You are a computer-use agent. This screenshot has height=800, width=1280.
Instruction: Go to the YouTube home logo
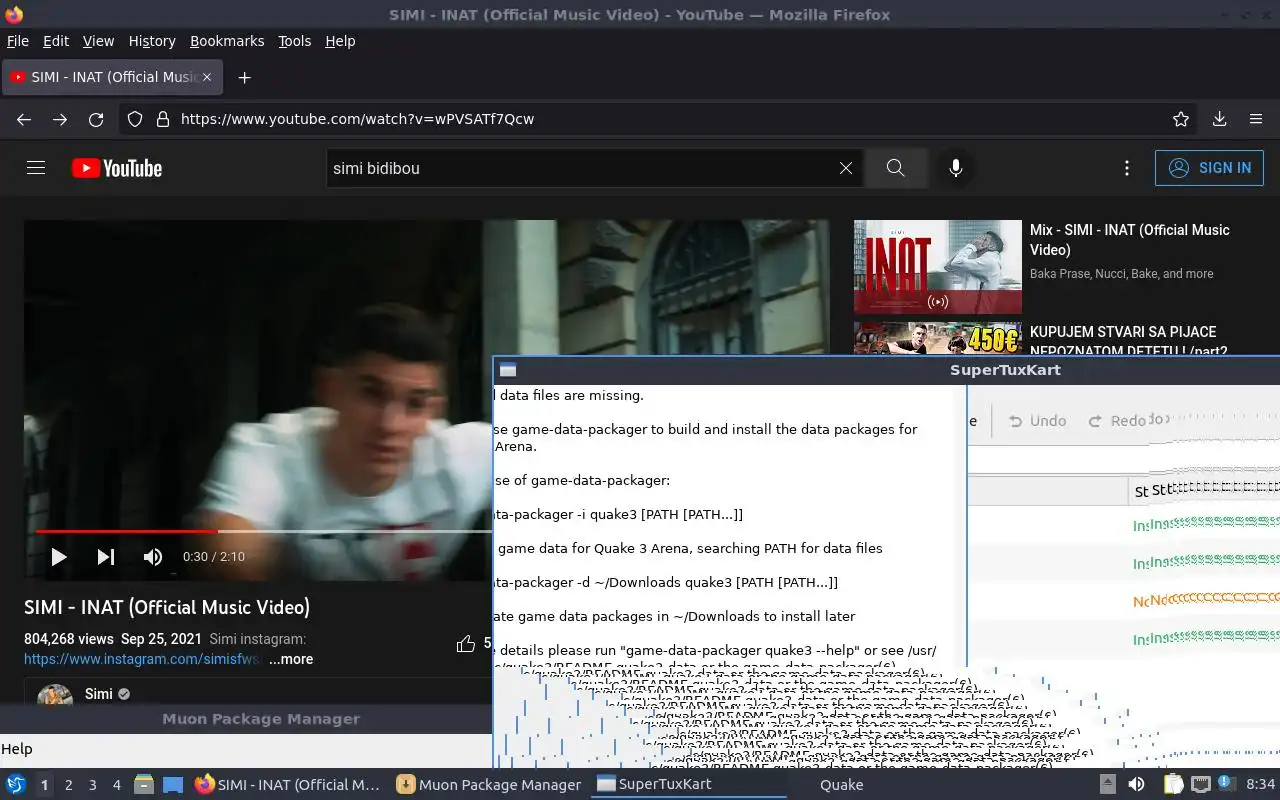pos(117,168)
